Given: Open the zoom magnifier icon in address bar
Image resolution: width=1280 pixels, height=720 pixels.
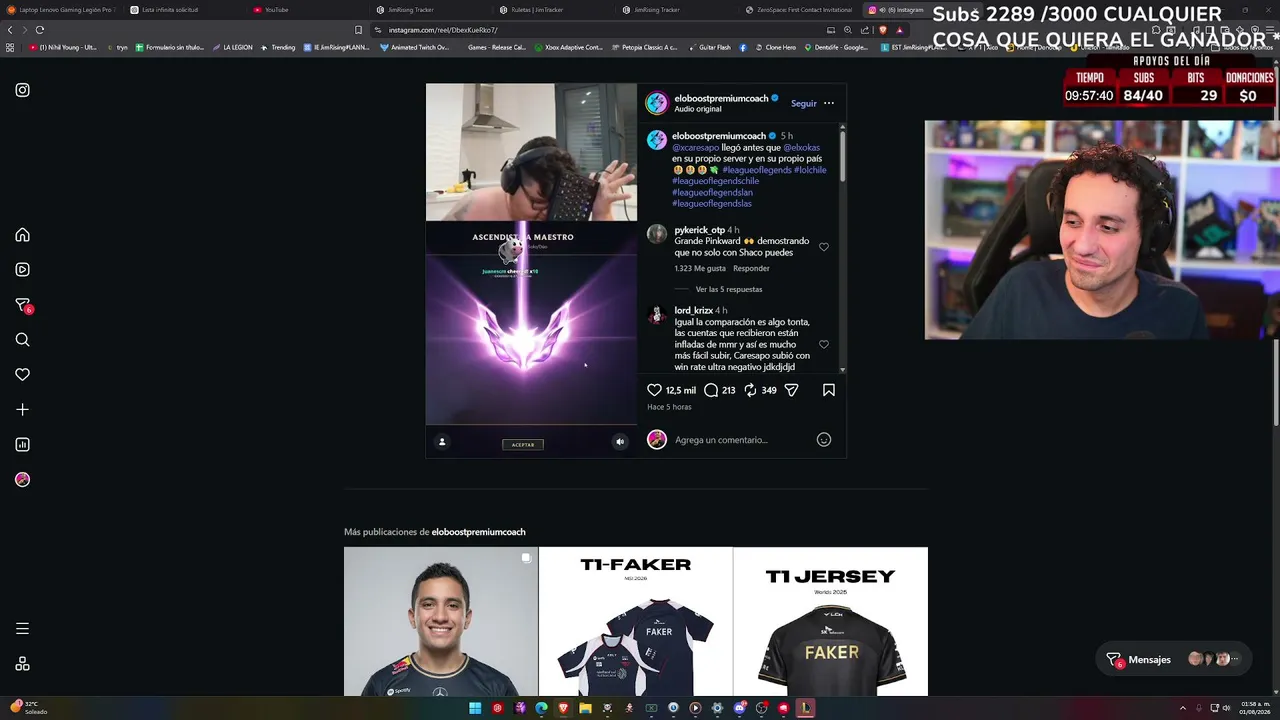Looking at the screenshot, I should (x=848, y=30).
